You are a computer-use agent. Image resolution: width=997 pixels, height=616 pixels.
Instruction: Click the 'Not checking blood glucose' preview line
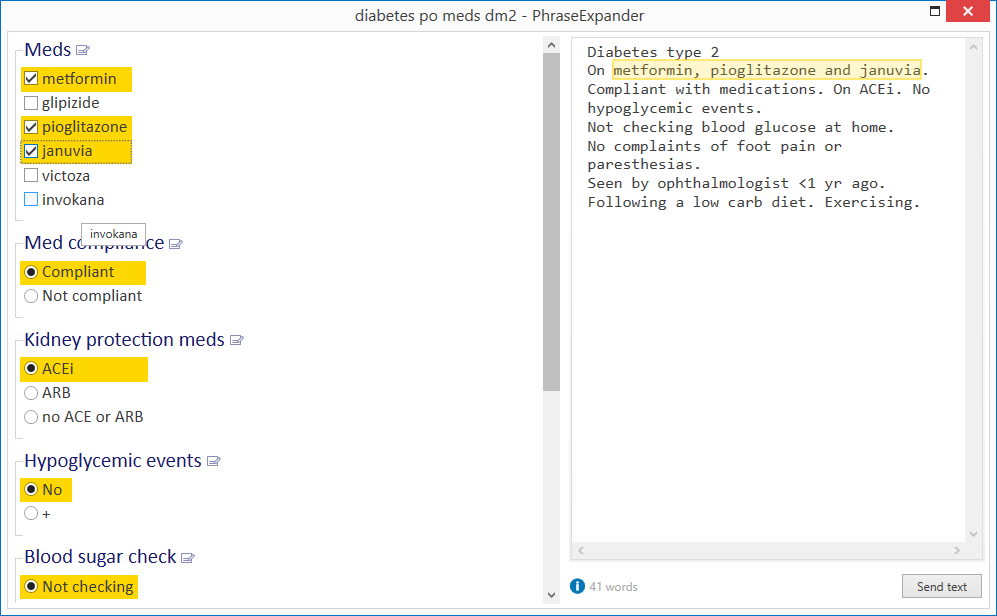tap(740, 127)
